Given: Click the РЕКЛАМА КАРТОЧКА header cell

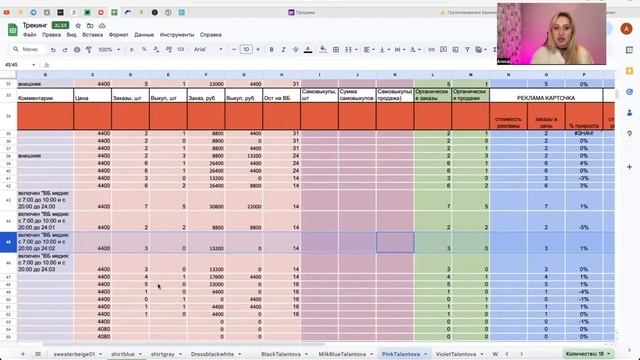Looking at the screenshot, I should tap(546, 95).
